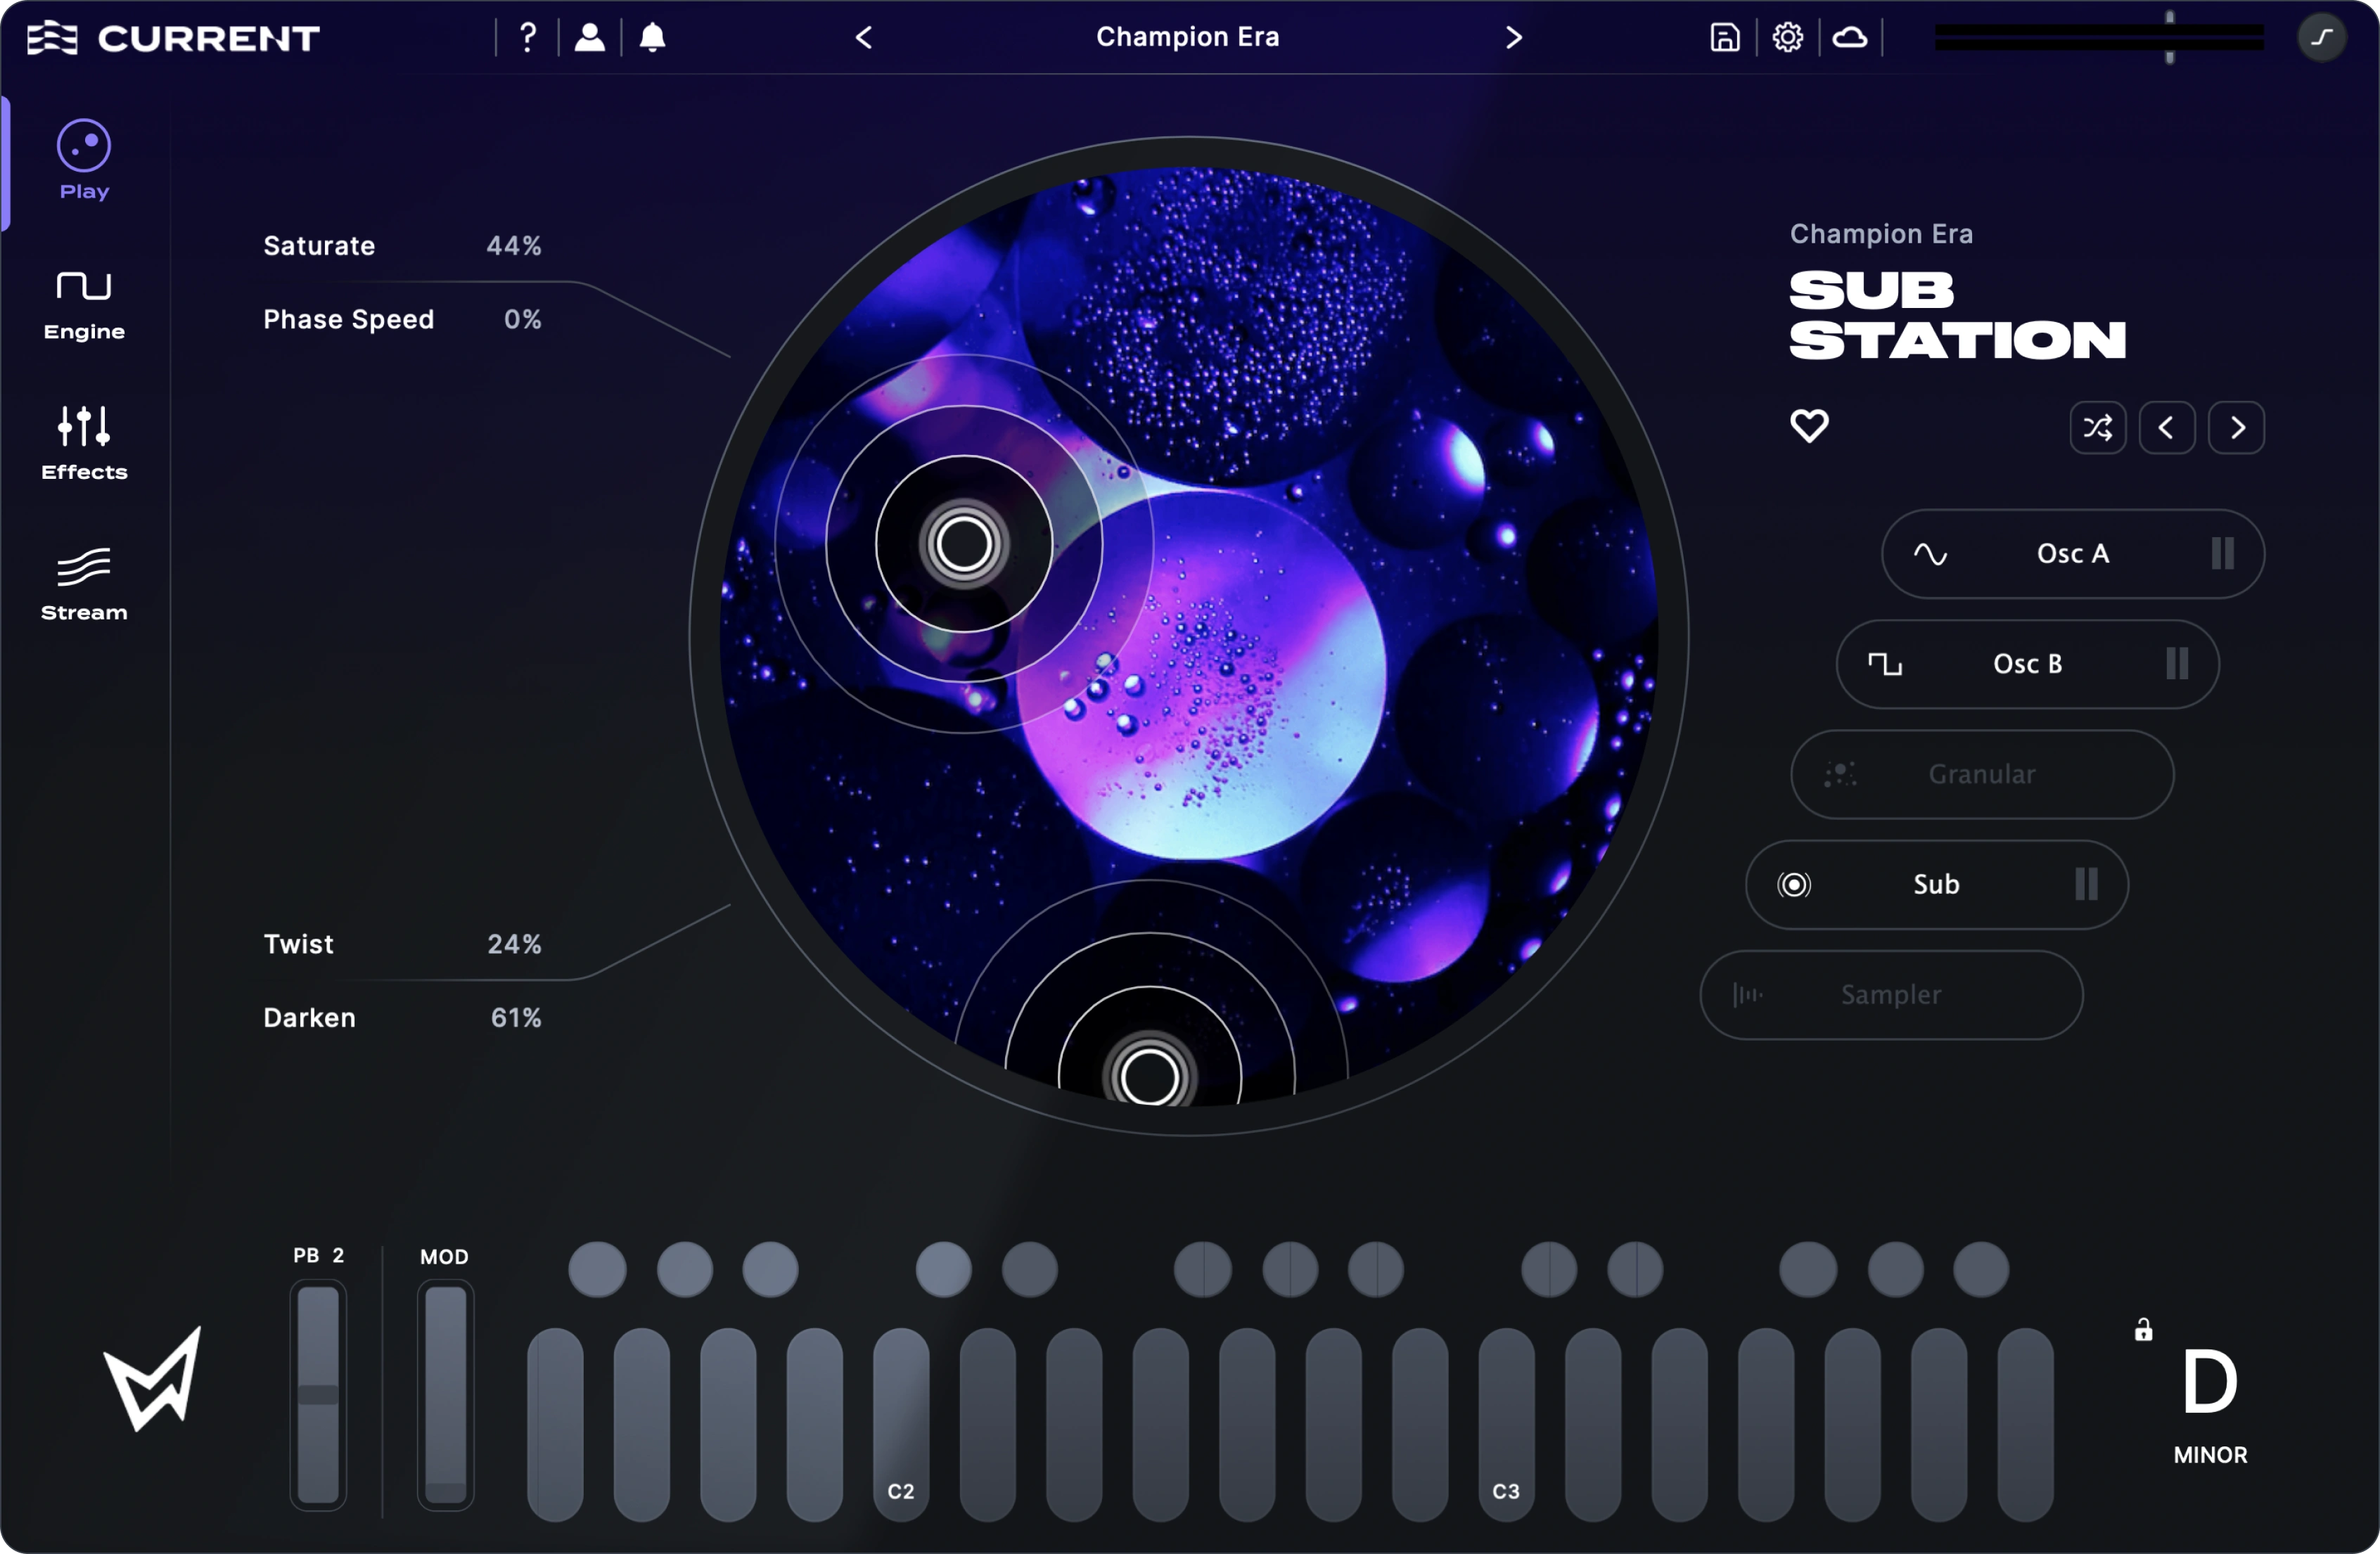Click the Champion Era preset name
The height and width of the screenshot is (1554, 2380).
tap(1186, 37)
